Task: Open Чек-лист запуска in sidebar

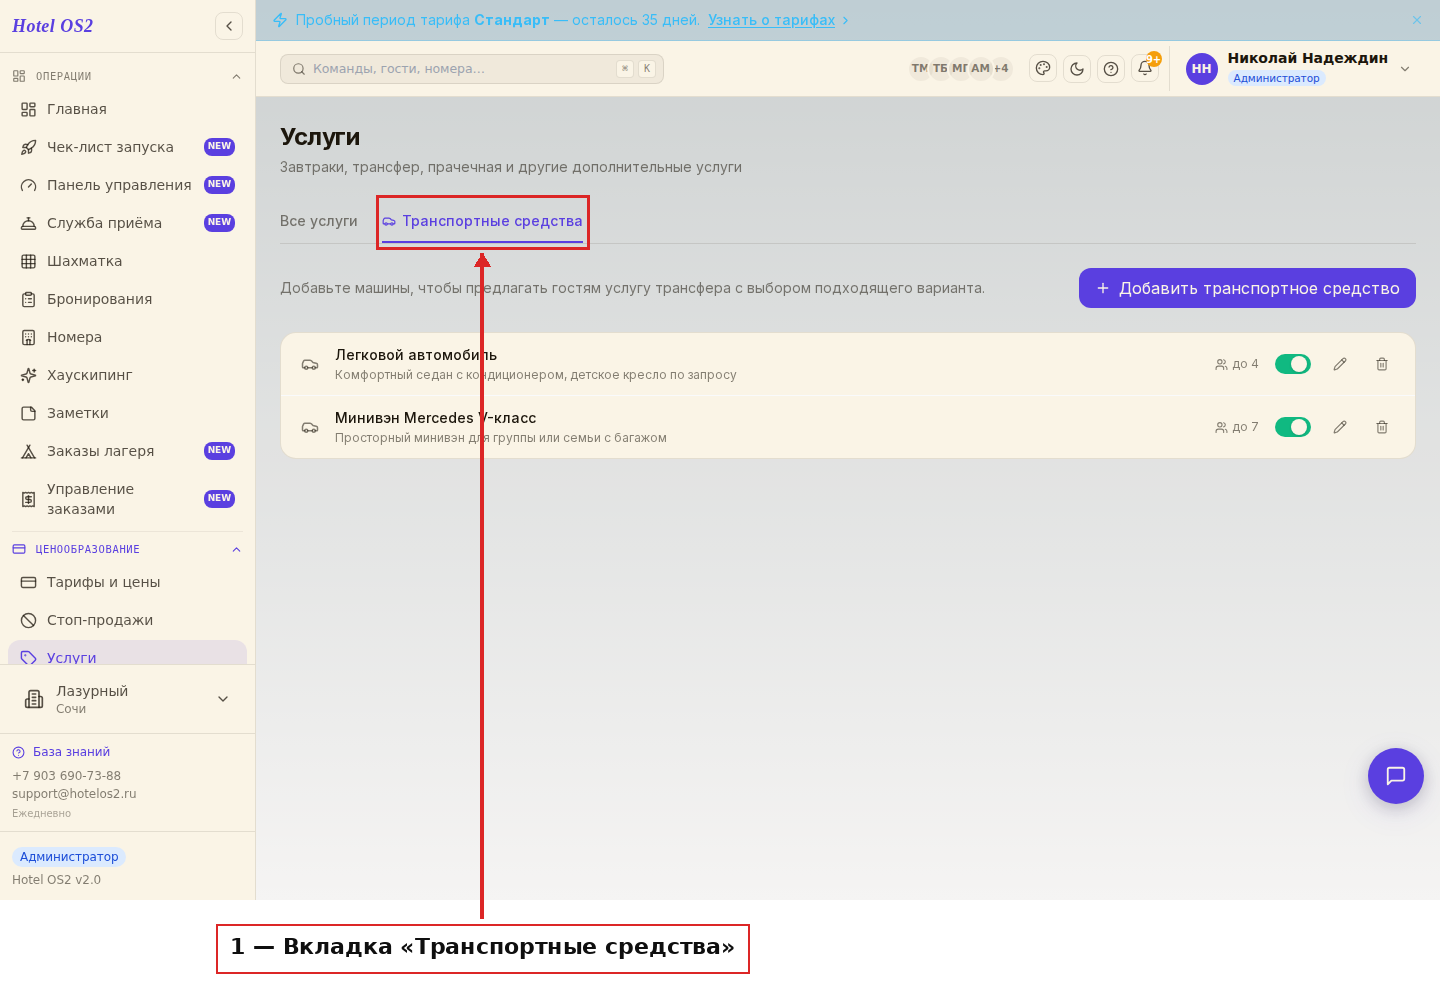Action: (x=127, y=147)
